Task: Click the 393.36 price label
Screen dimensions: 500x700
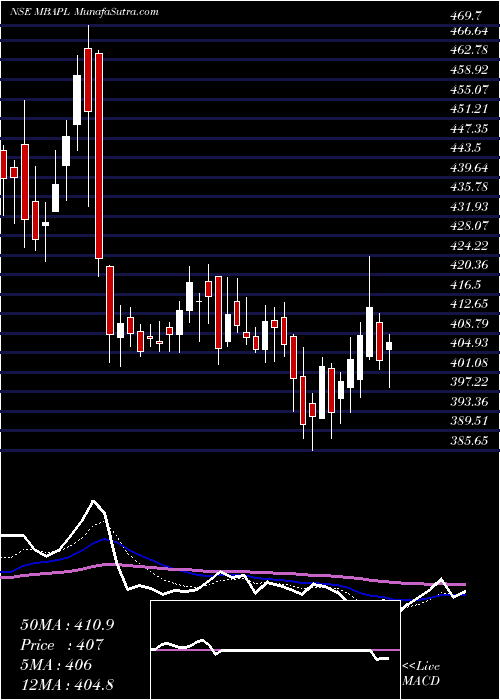Action: 469,401
